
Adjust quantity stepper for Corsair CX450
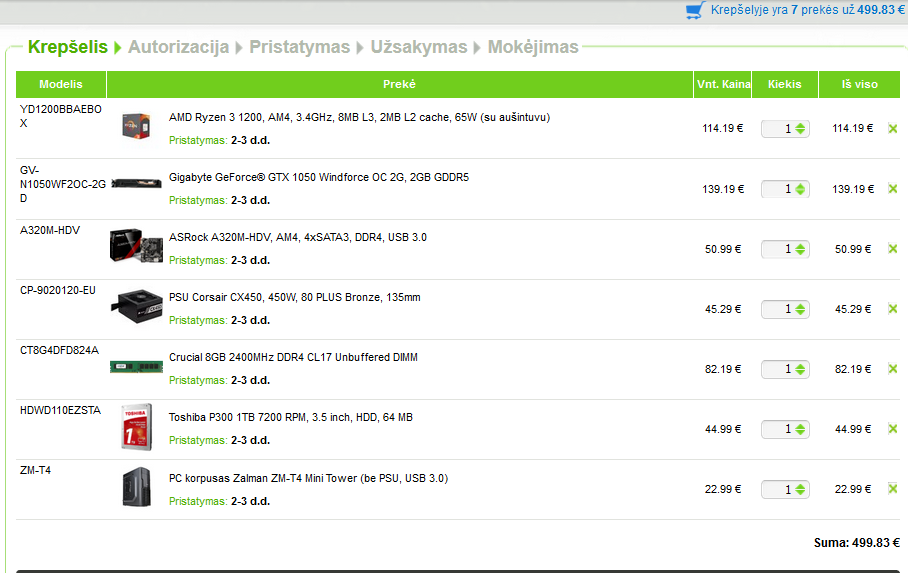point(800,309)
